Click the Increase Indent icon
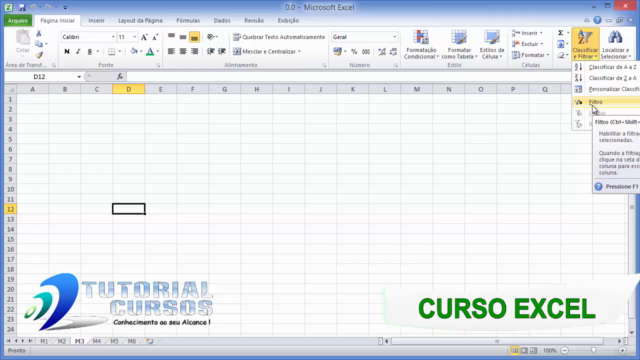Viewport: 640px width, 360px height. 222,51
